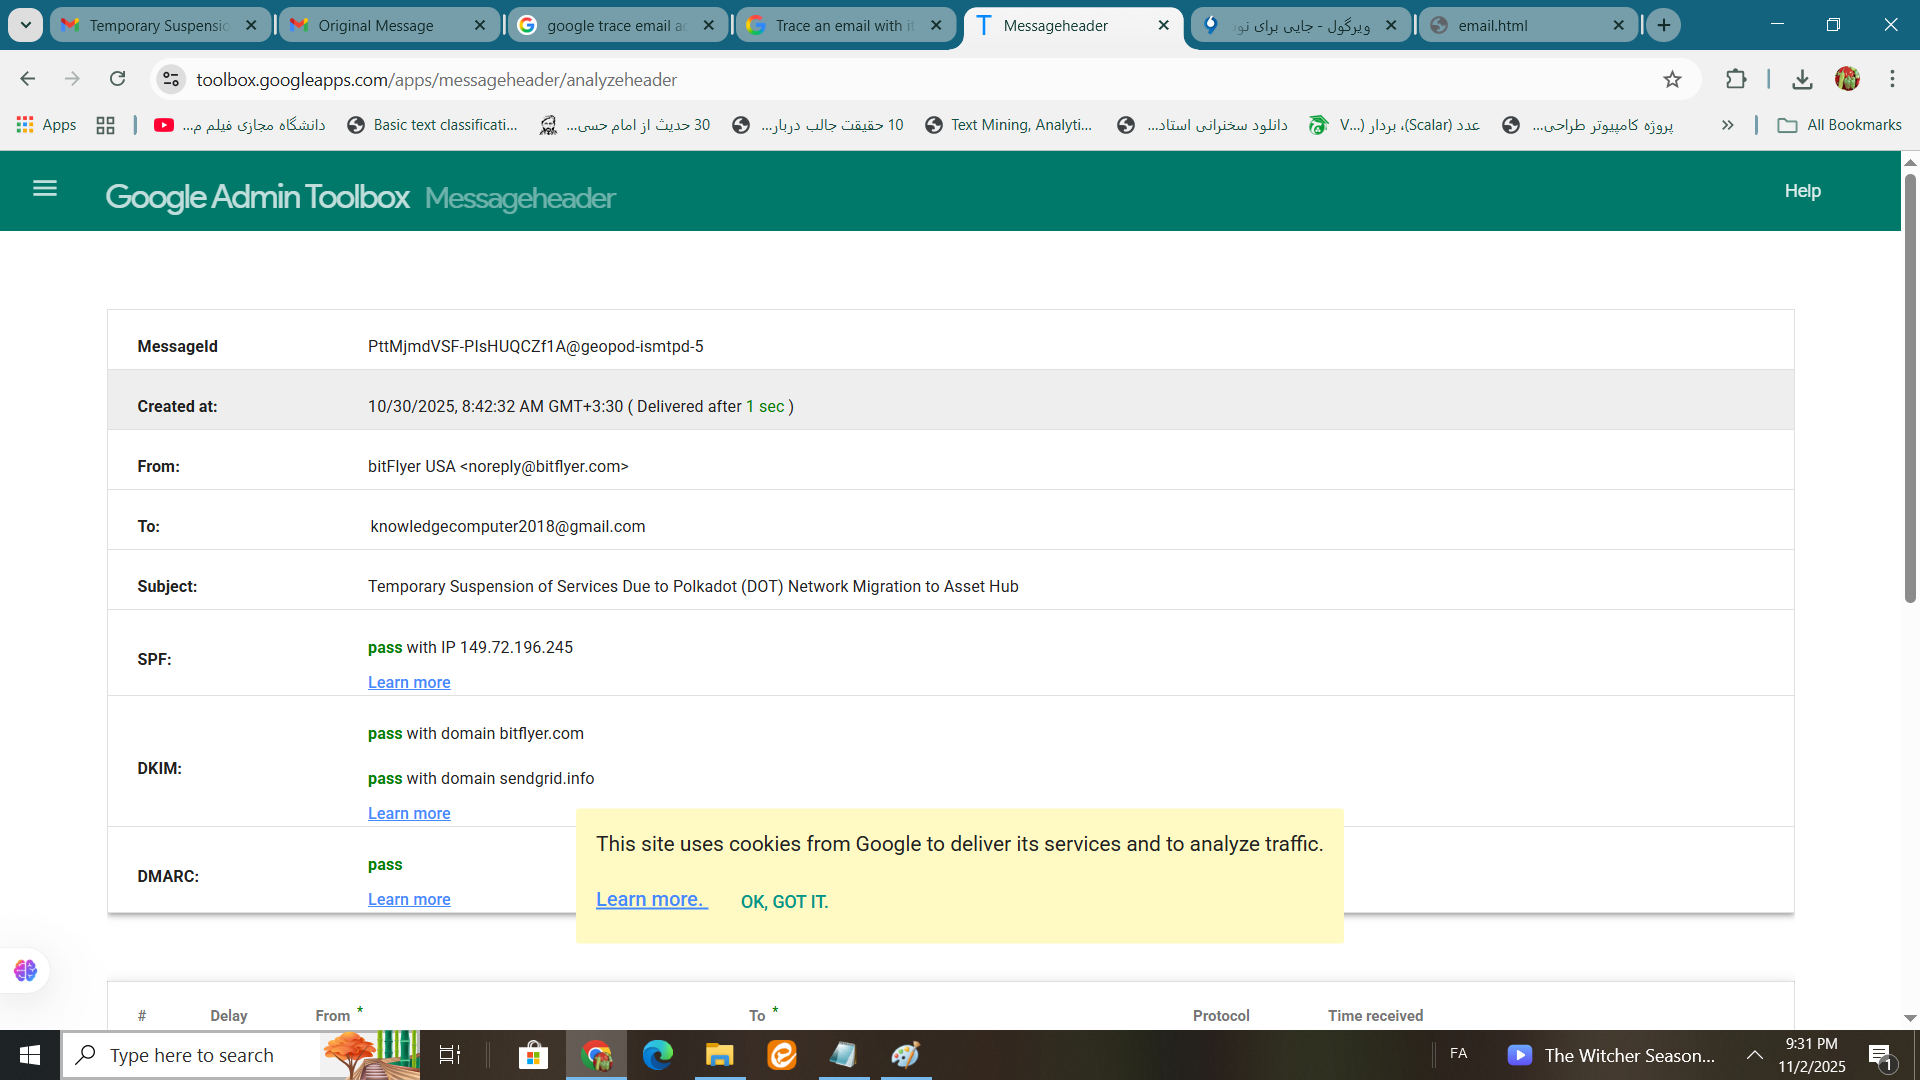Click OK, GOT IT on cookie notice
Screen dimensions: 1920x1080
tap(784, 902)
